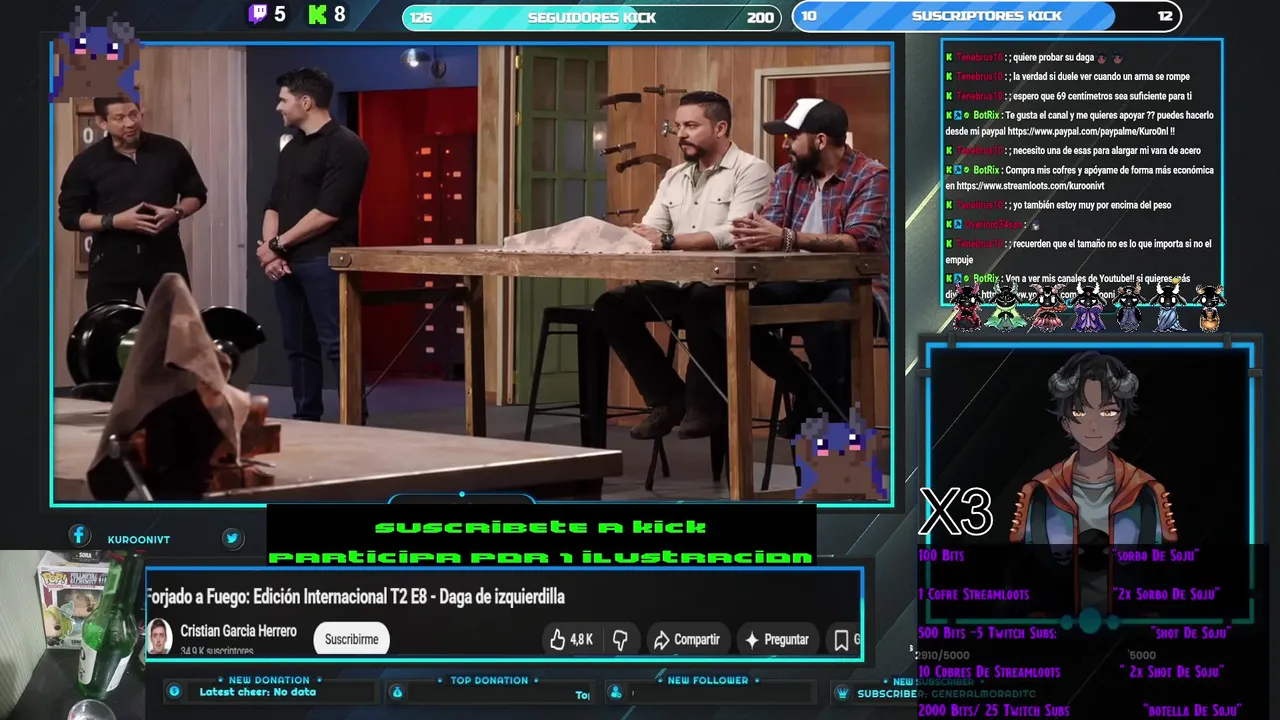Click the New Subscriber crown icon
Image resolution: width=1280 pixels, height=720 pixels.
click(843, 693)
